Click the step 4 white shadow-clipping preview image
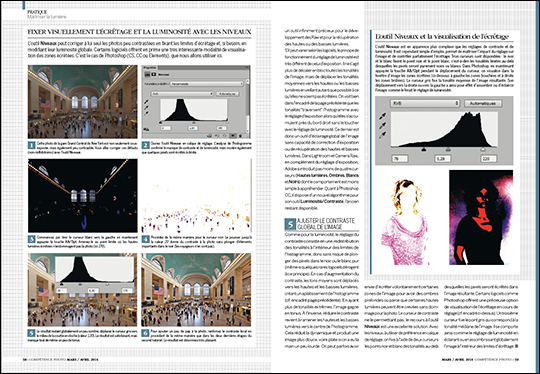This screenshot has width=540, height=374. tap(196, 195)
